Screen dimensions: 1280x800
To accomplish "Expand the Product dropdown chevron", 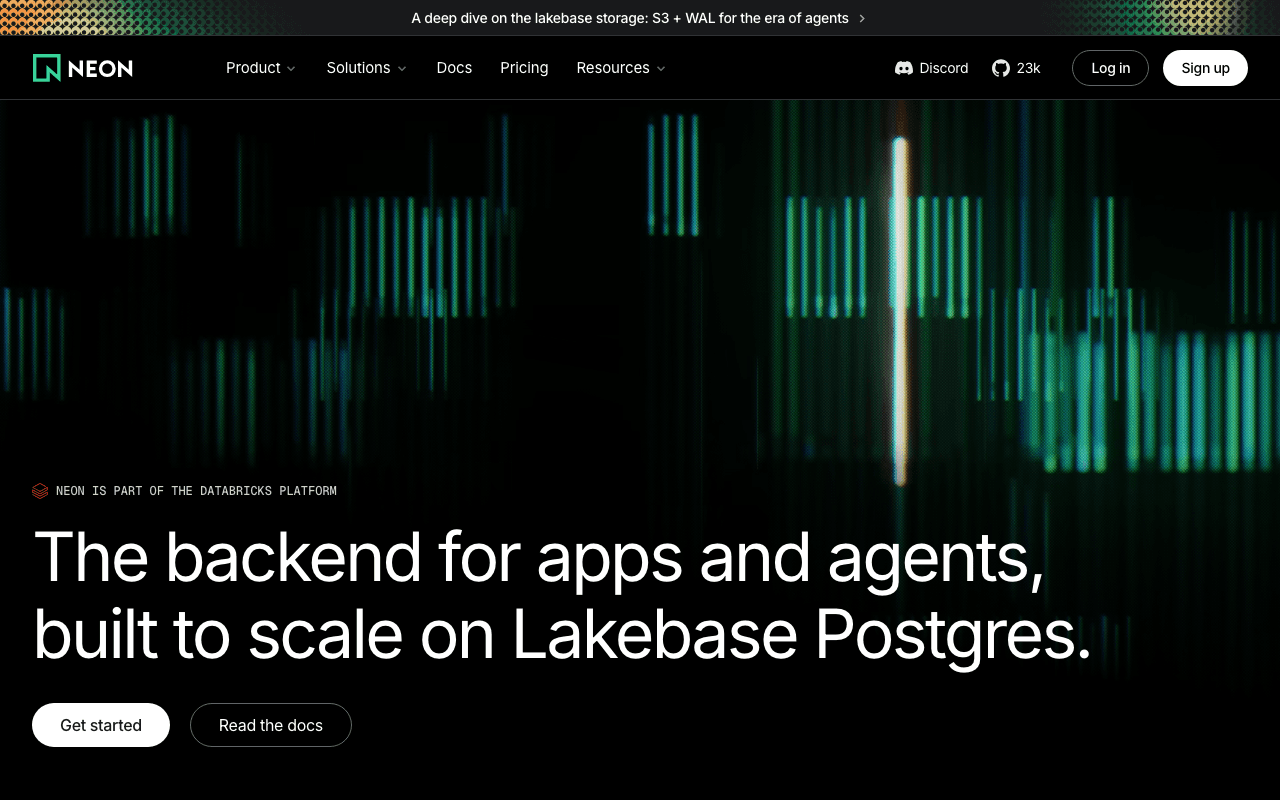I will click(291, 69).
